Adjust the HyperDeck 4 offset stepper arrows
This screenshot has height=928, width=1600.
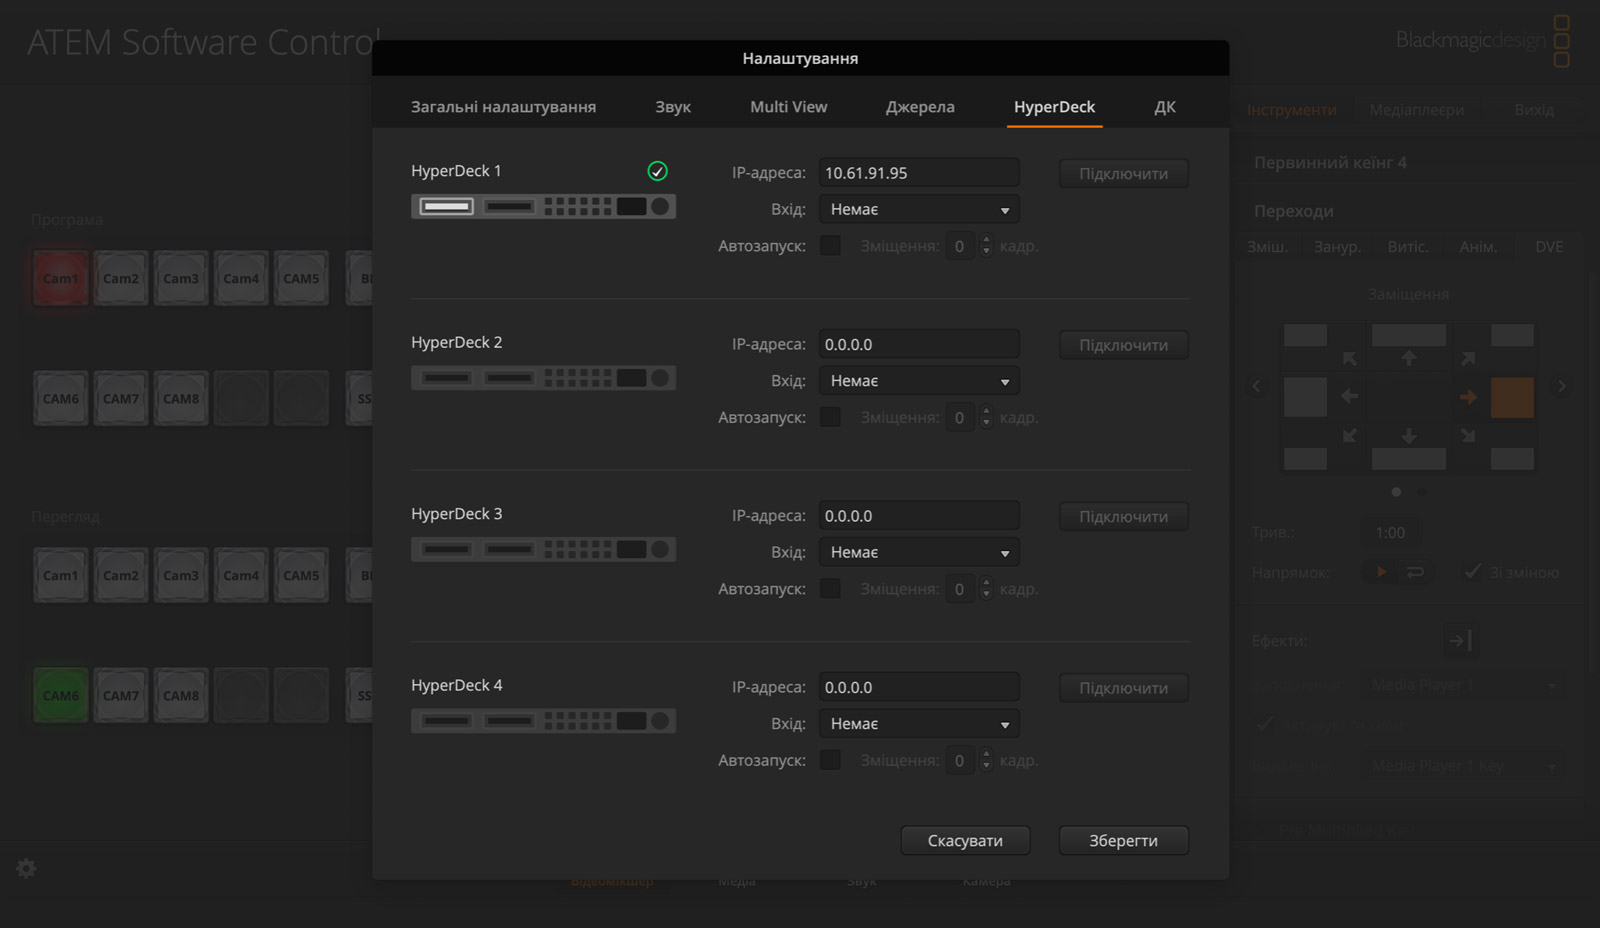pos(986,760)
